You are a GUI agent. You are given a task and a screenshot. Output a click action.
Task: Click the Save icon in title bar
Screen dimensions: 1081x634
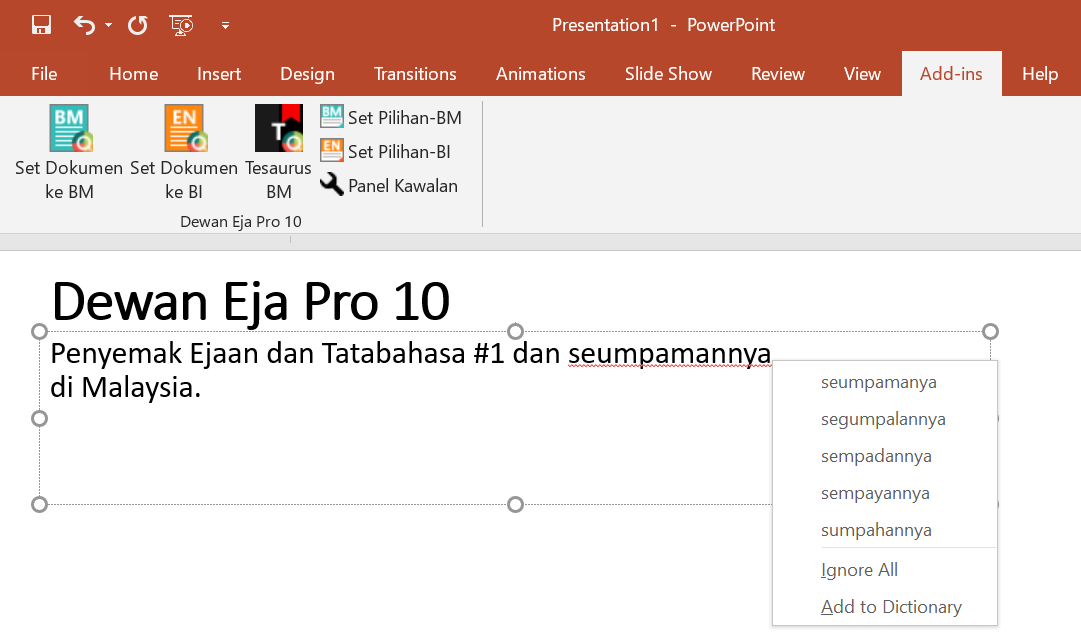(x=41, y=25)
